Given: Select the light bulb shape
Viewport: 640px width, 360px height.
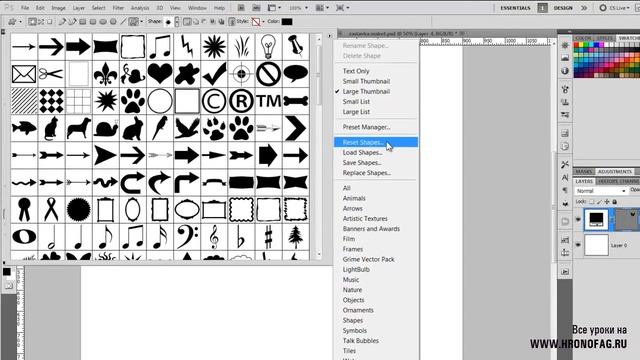Looking at the screenshot, I should 268,47.
